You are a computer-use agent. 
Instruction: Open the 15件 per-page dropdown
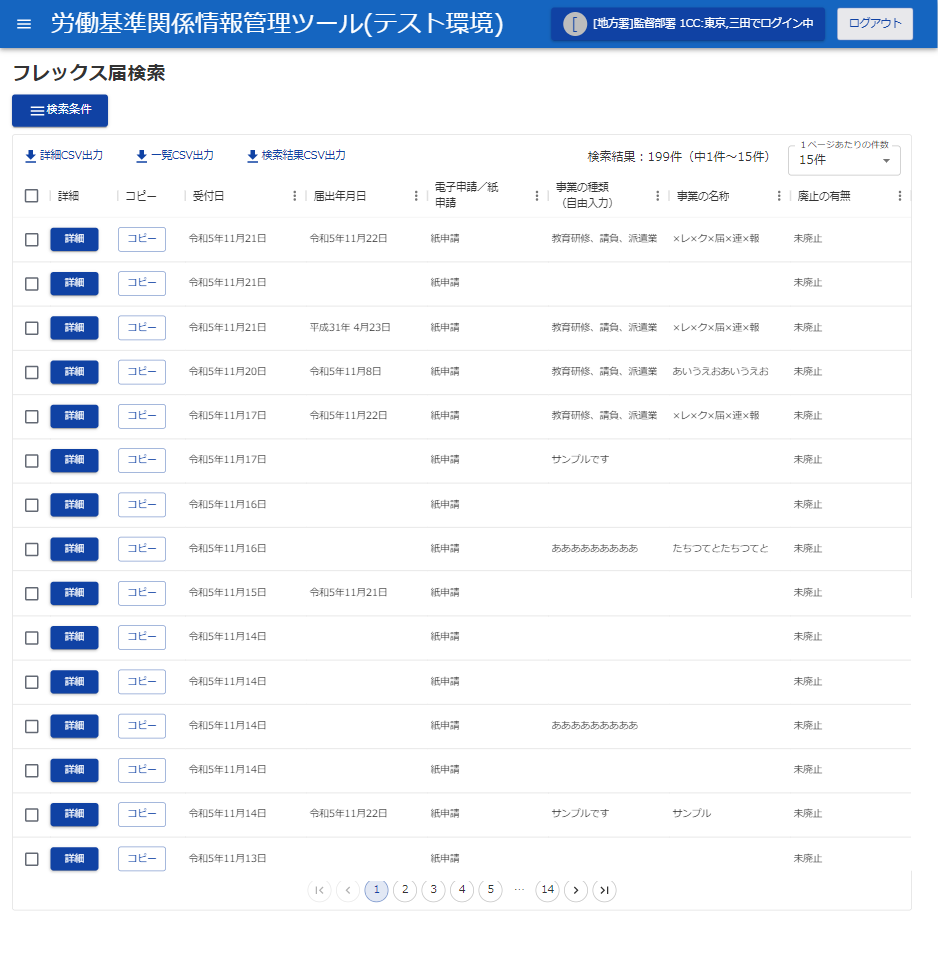coord(844,161)
